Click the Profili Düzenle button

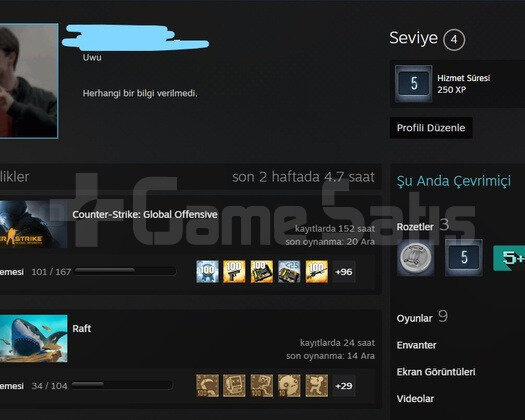431,128
